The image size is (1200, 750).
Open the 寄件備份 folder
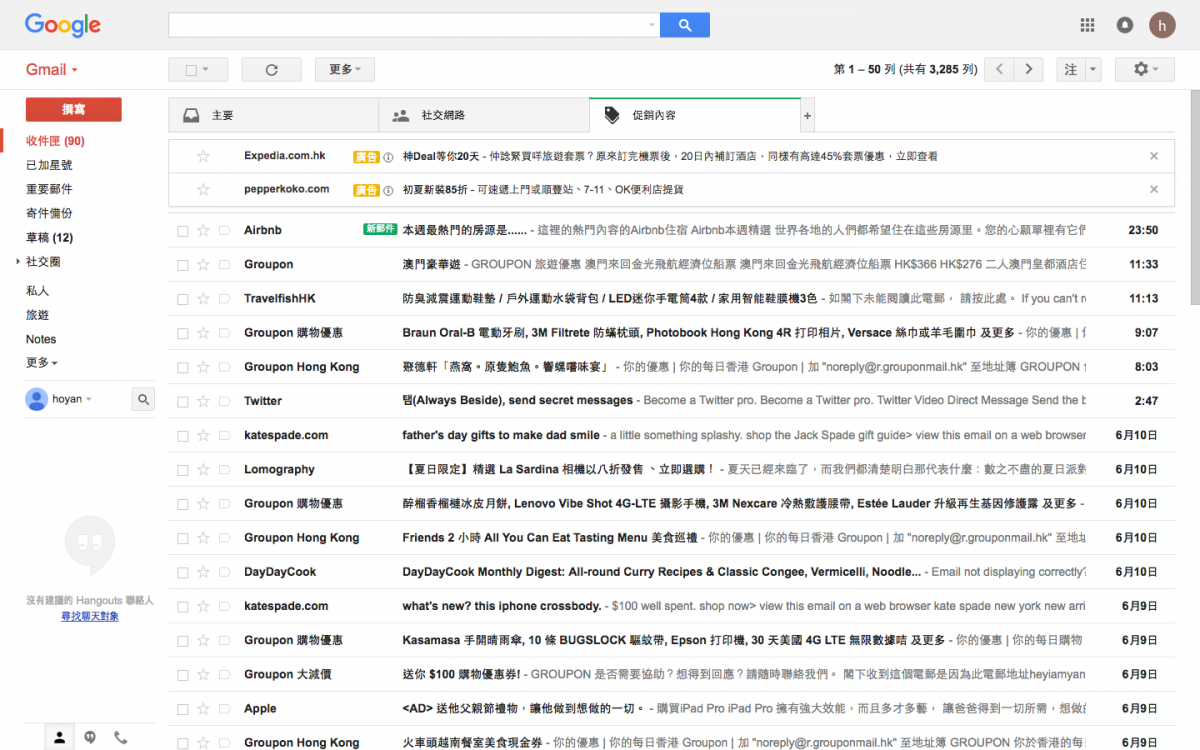[49, 214]
